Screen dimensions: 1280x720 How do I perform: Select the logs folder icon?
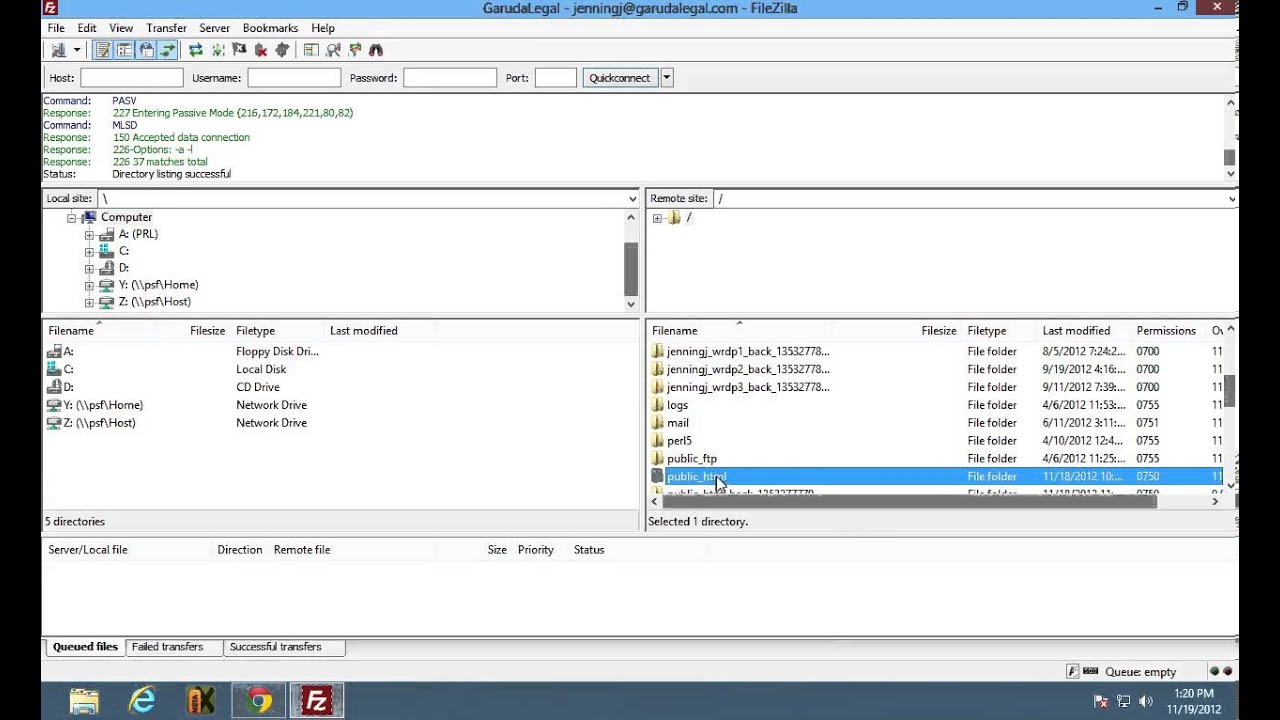click(x=657, y=405)
